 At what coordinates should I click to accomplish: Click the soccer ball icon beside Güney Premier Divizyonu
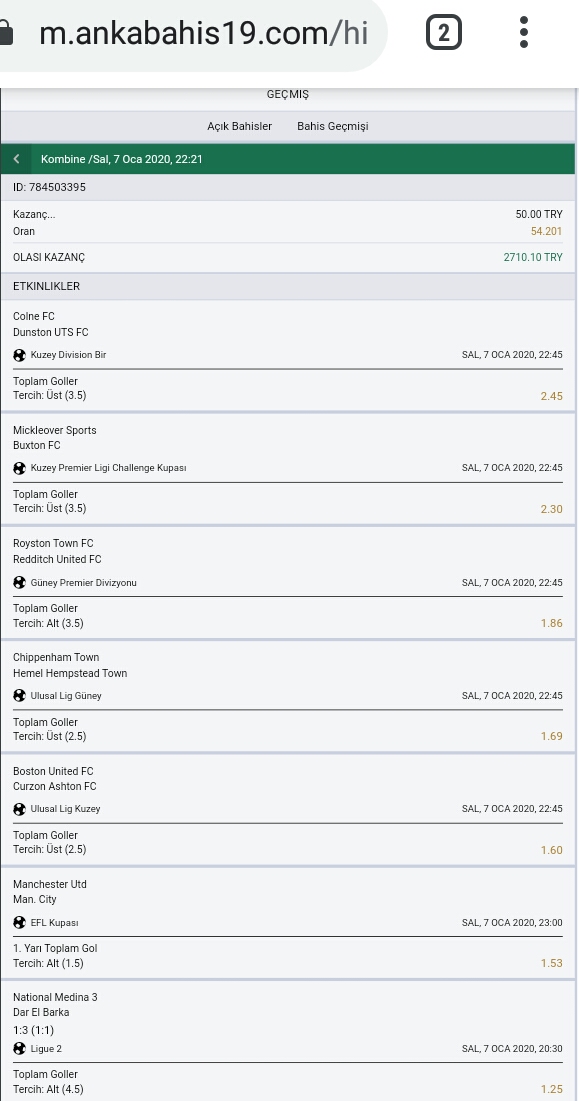(x=20, y=583)
